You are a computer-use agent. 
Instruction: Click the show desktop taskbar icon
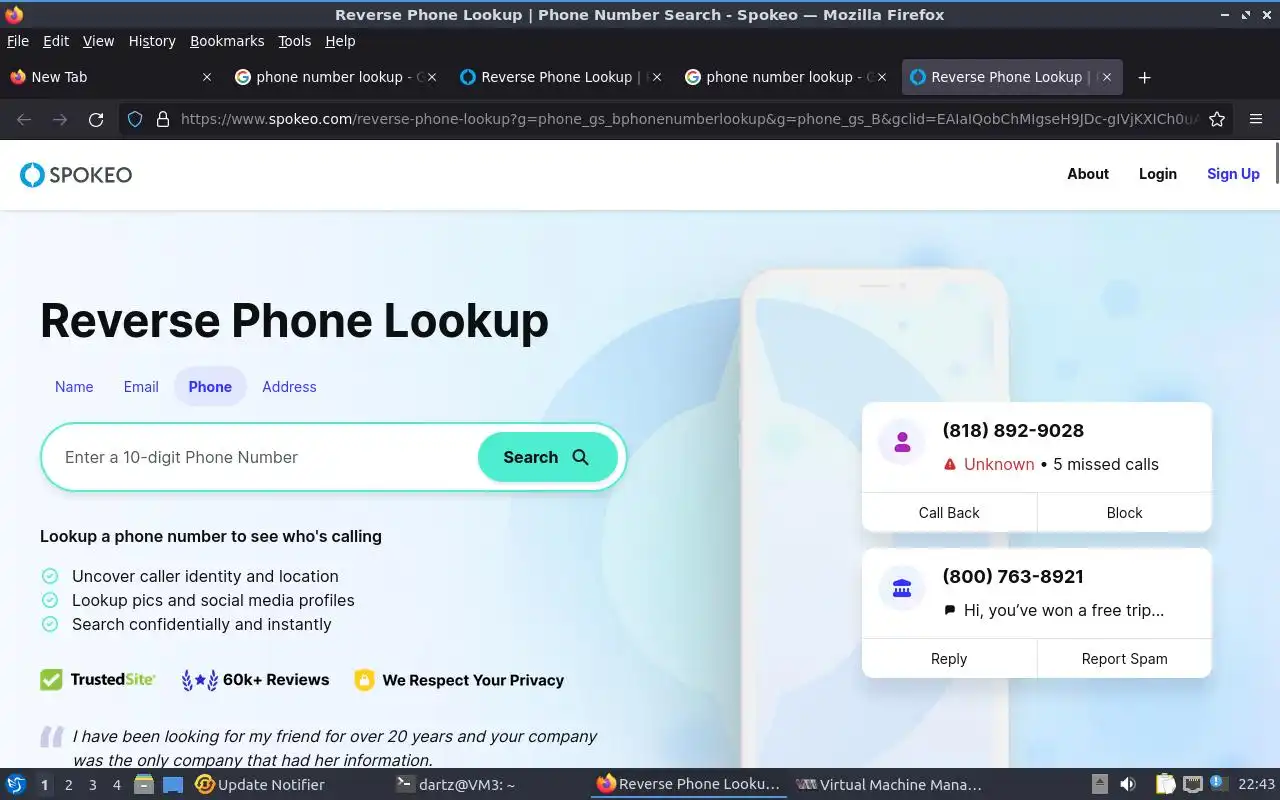[173, 785]
